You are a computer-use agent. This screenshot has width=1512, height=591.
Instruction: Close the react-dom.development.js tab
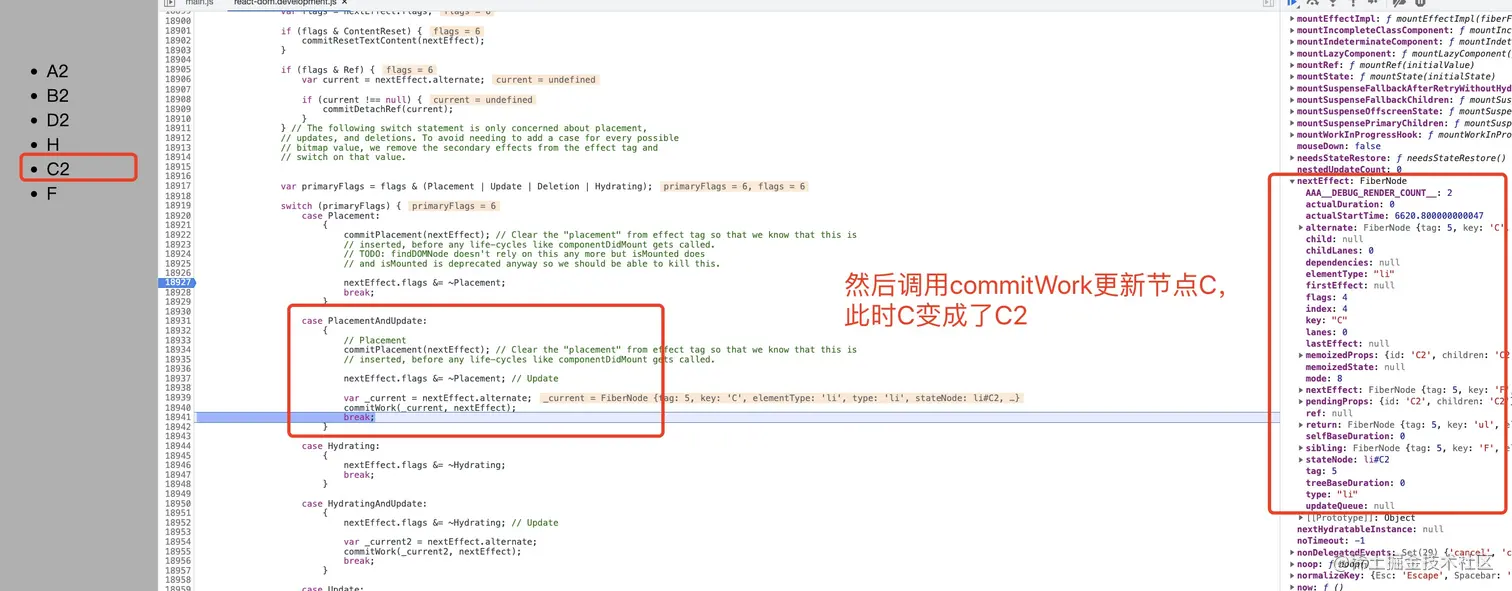345,3
